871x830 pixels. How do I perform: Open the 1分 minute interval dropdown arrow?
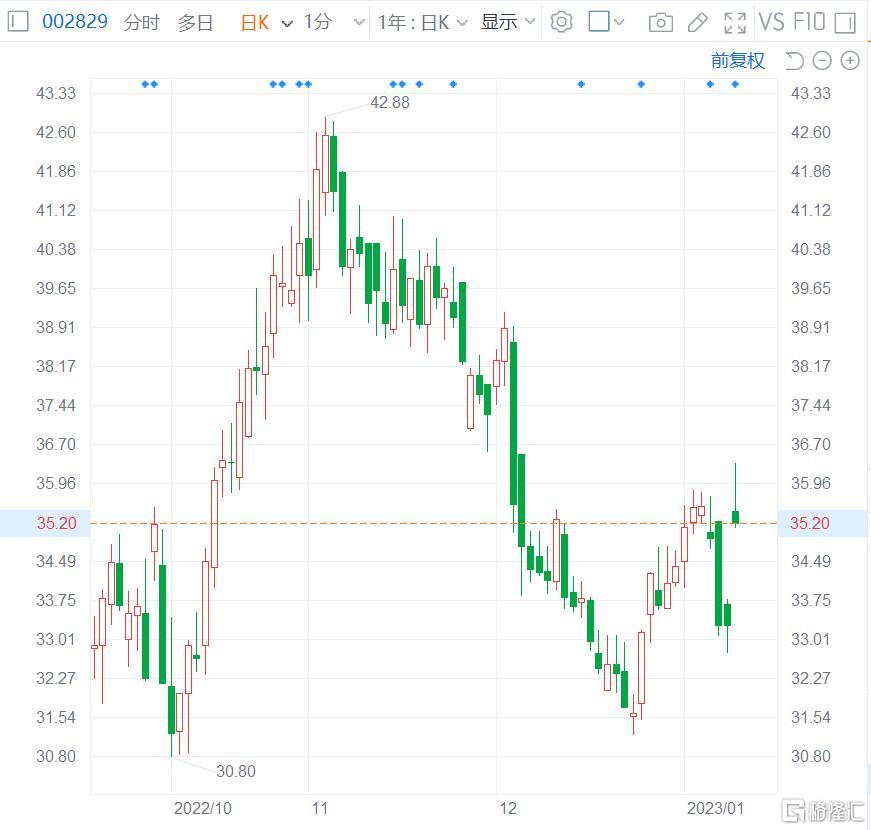(x=359, y=23)
